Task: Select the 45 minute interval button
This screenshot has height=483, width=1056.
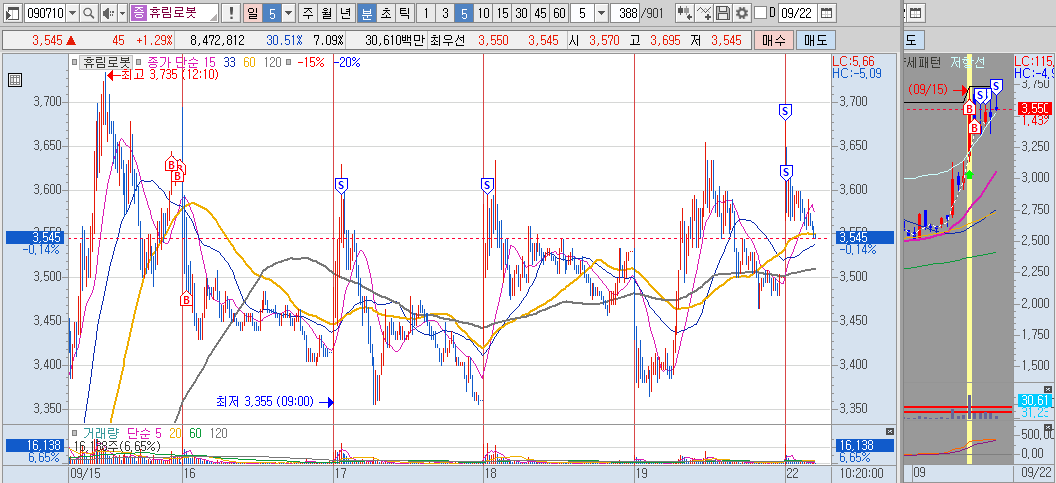Action: click(540, 13)
